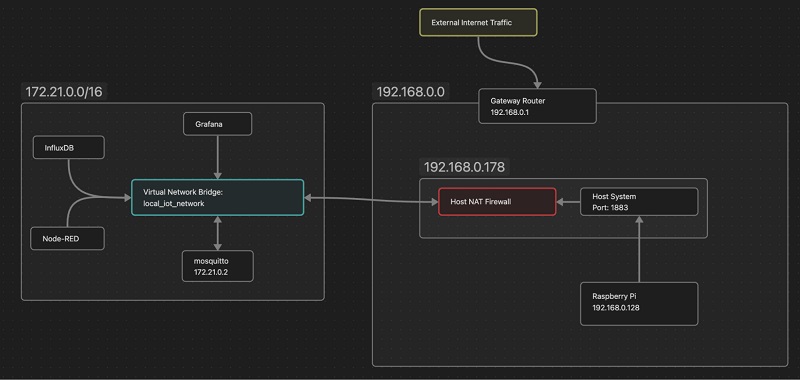Click the text Port: 1883
Screen dimensions: 800x380
tap(610, 208)
